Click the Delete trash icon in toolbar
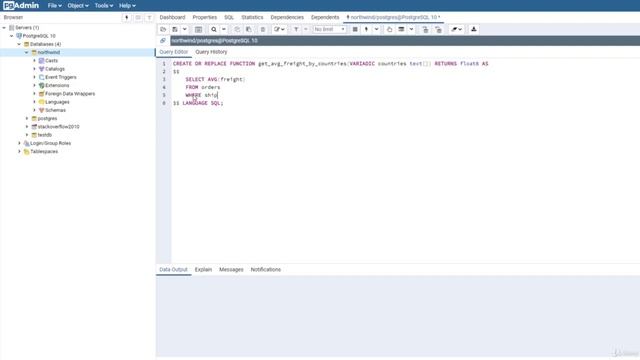 coord(263,29)
